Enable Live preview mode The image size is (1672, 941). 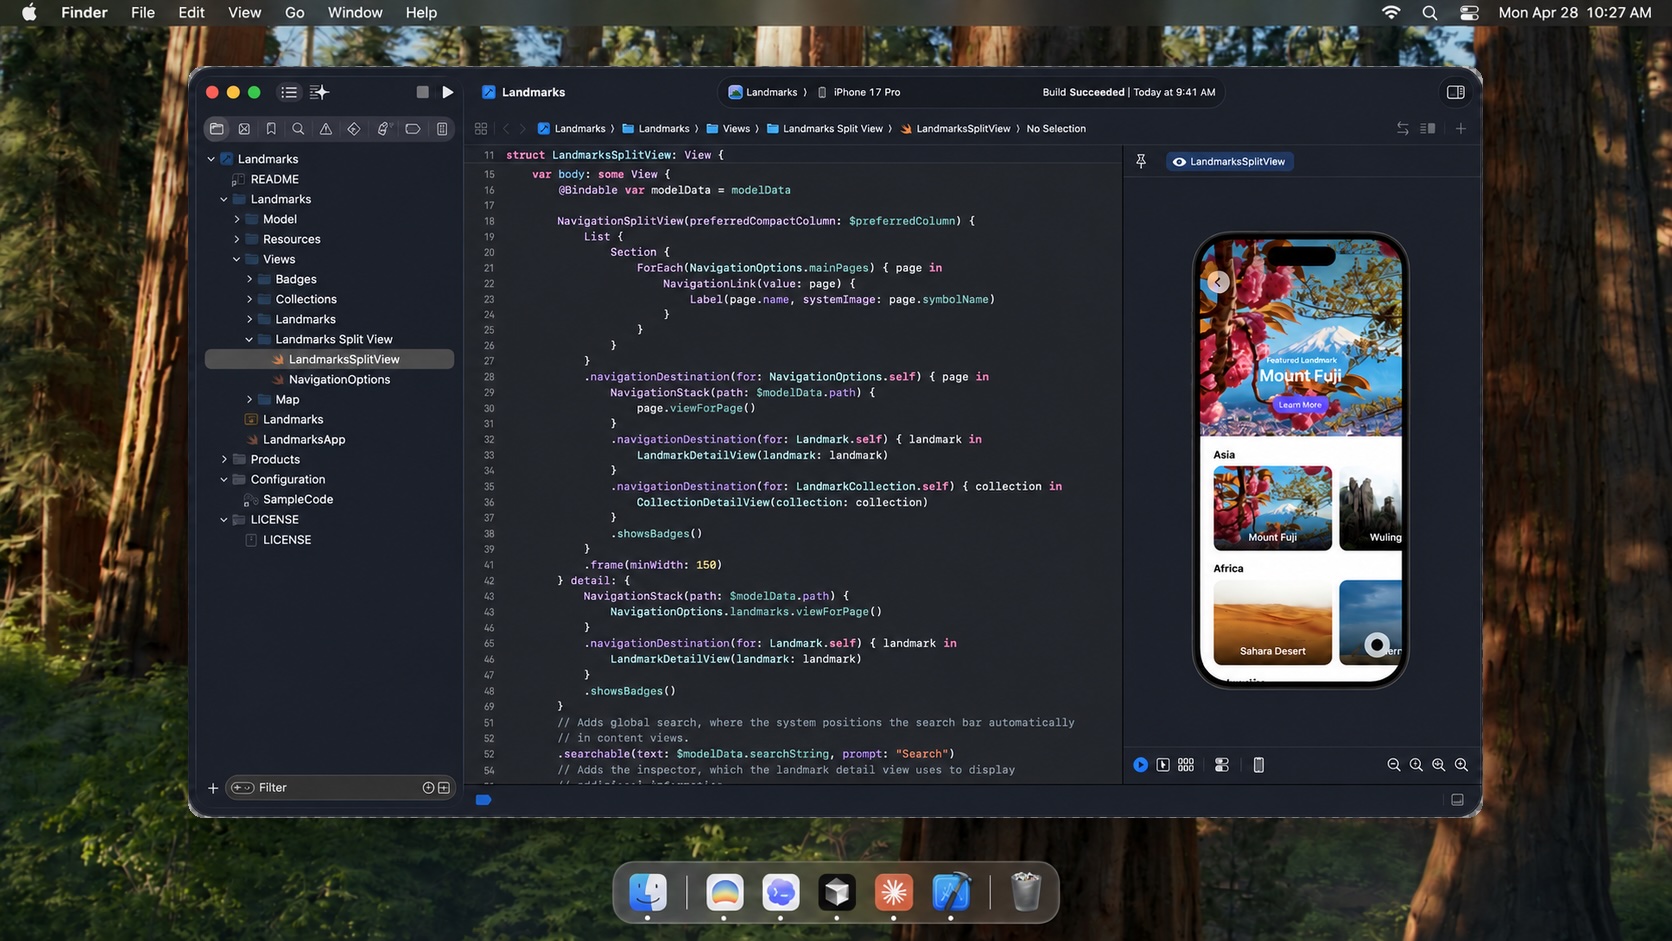pos(1141,765)
